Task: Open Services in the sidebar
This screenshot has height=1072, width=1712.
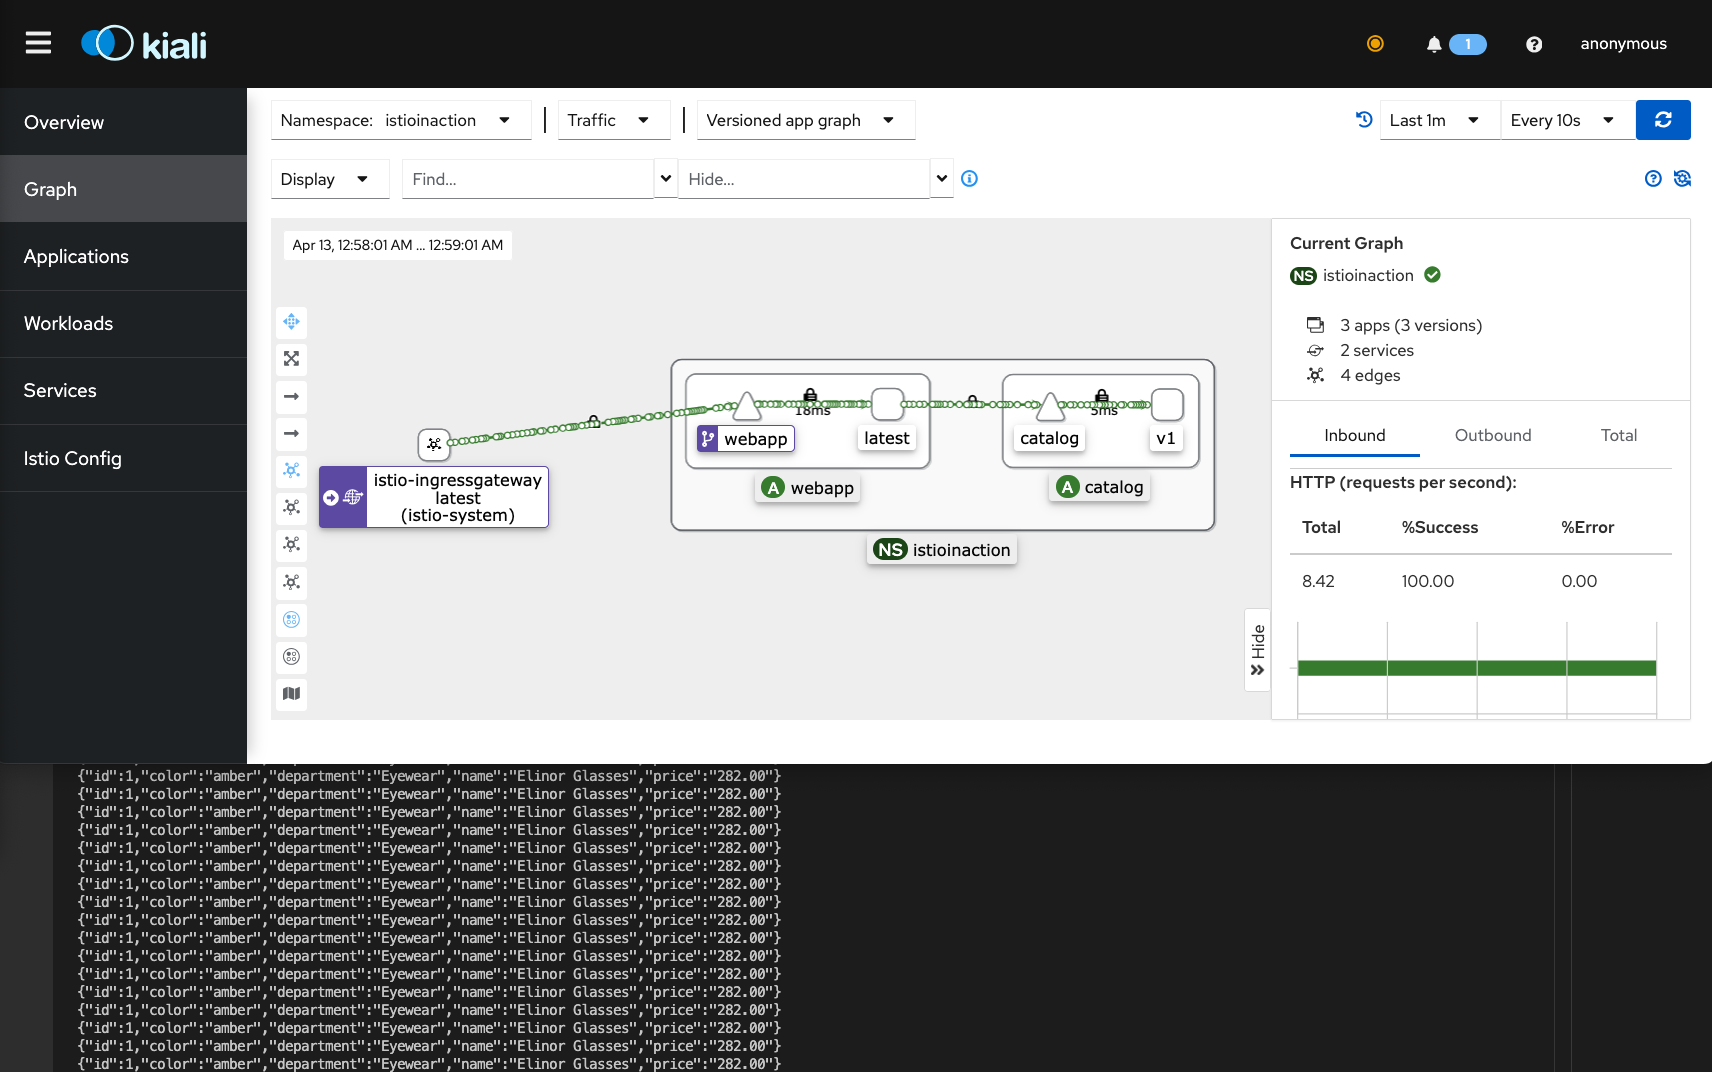Action: pos(123,390)
